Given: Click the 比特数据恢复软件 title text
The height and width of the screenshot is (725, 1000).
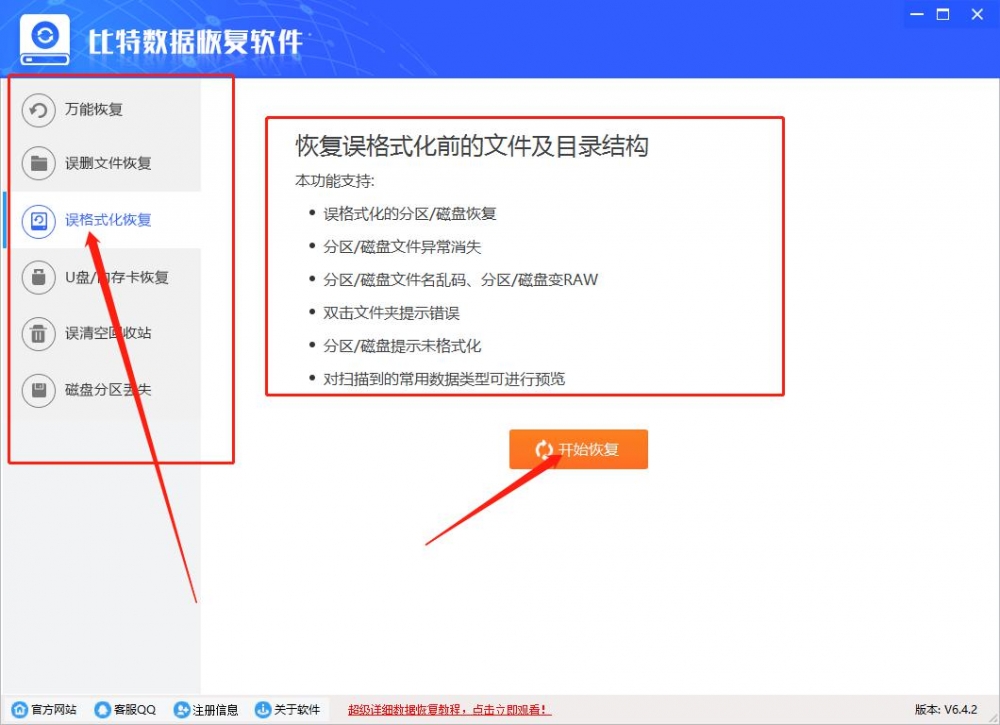Looking at the screenshot, I should pyautogui.click(x=195, y=42).
